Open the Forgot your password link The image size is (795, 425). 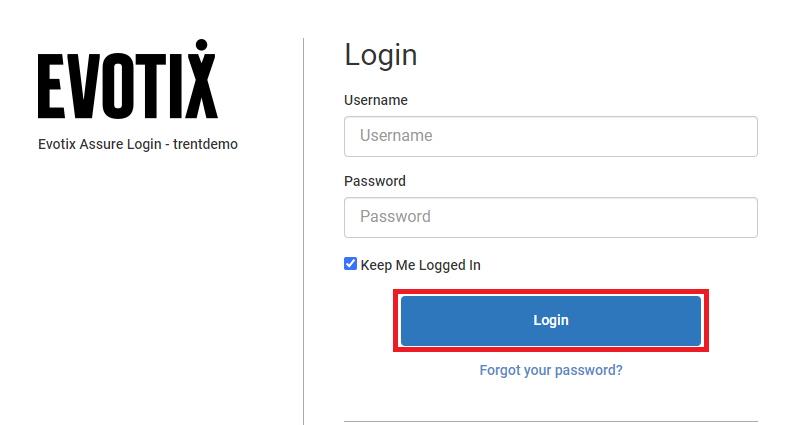(x=551, y=370)
